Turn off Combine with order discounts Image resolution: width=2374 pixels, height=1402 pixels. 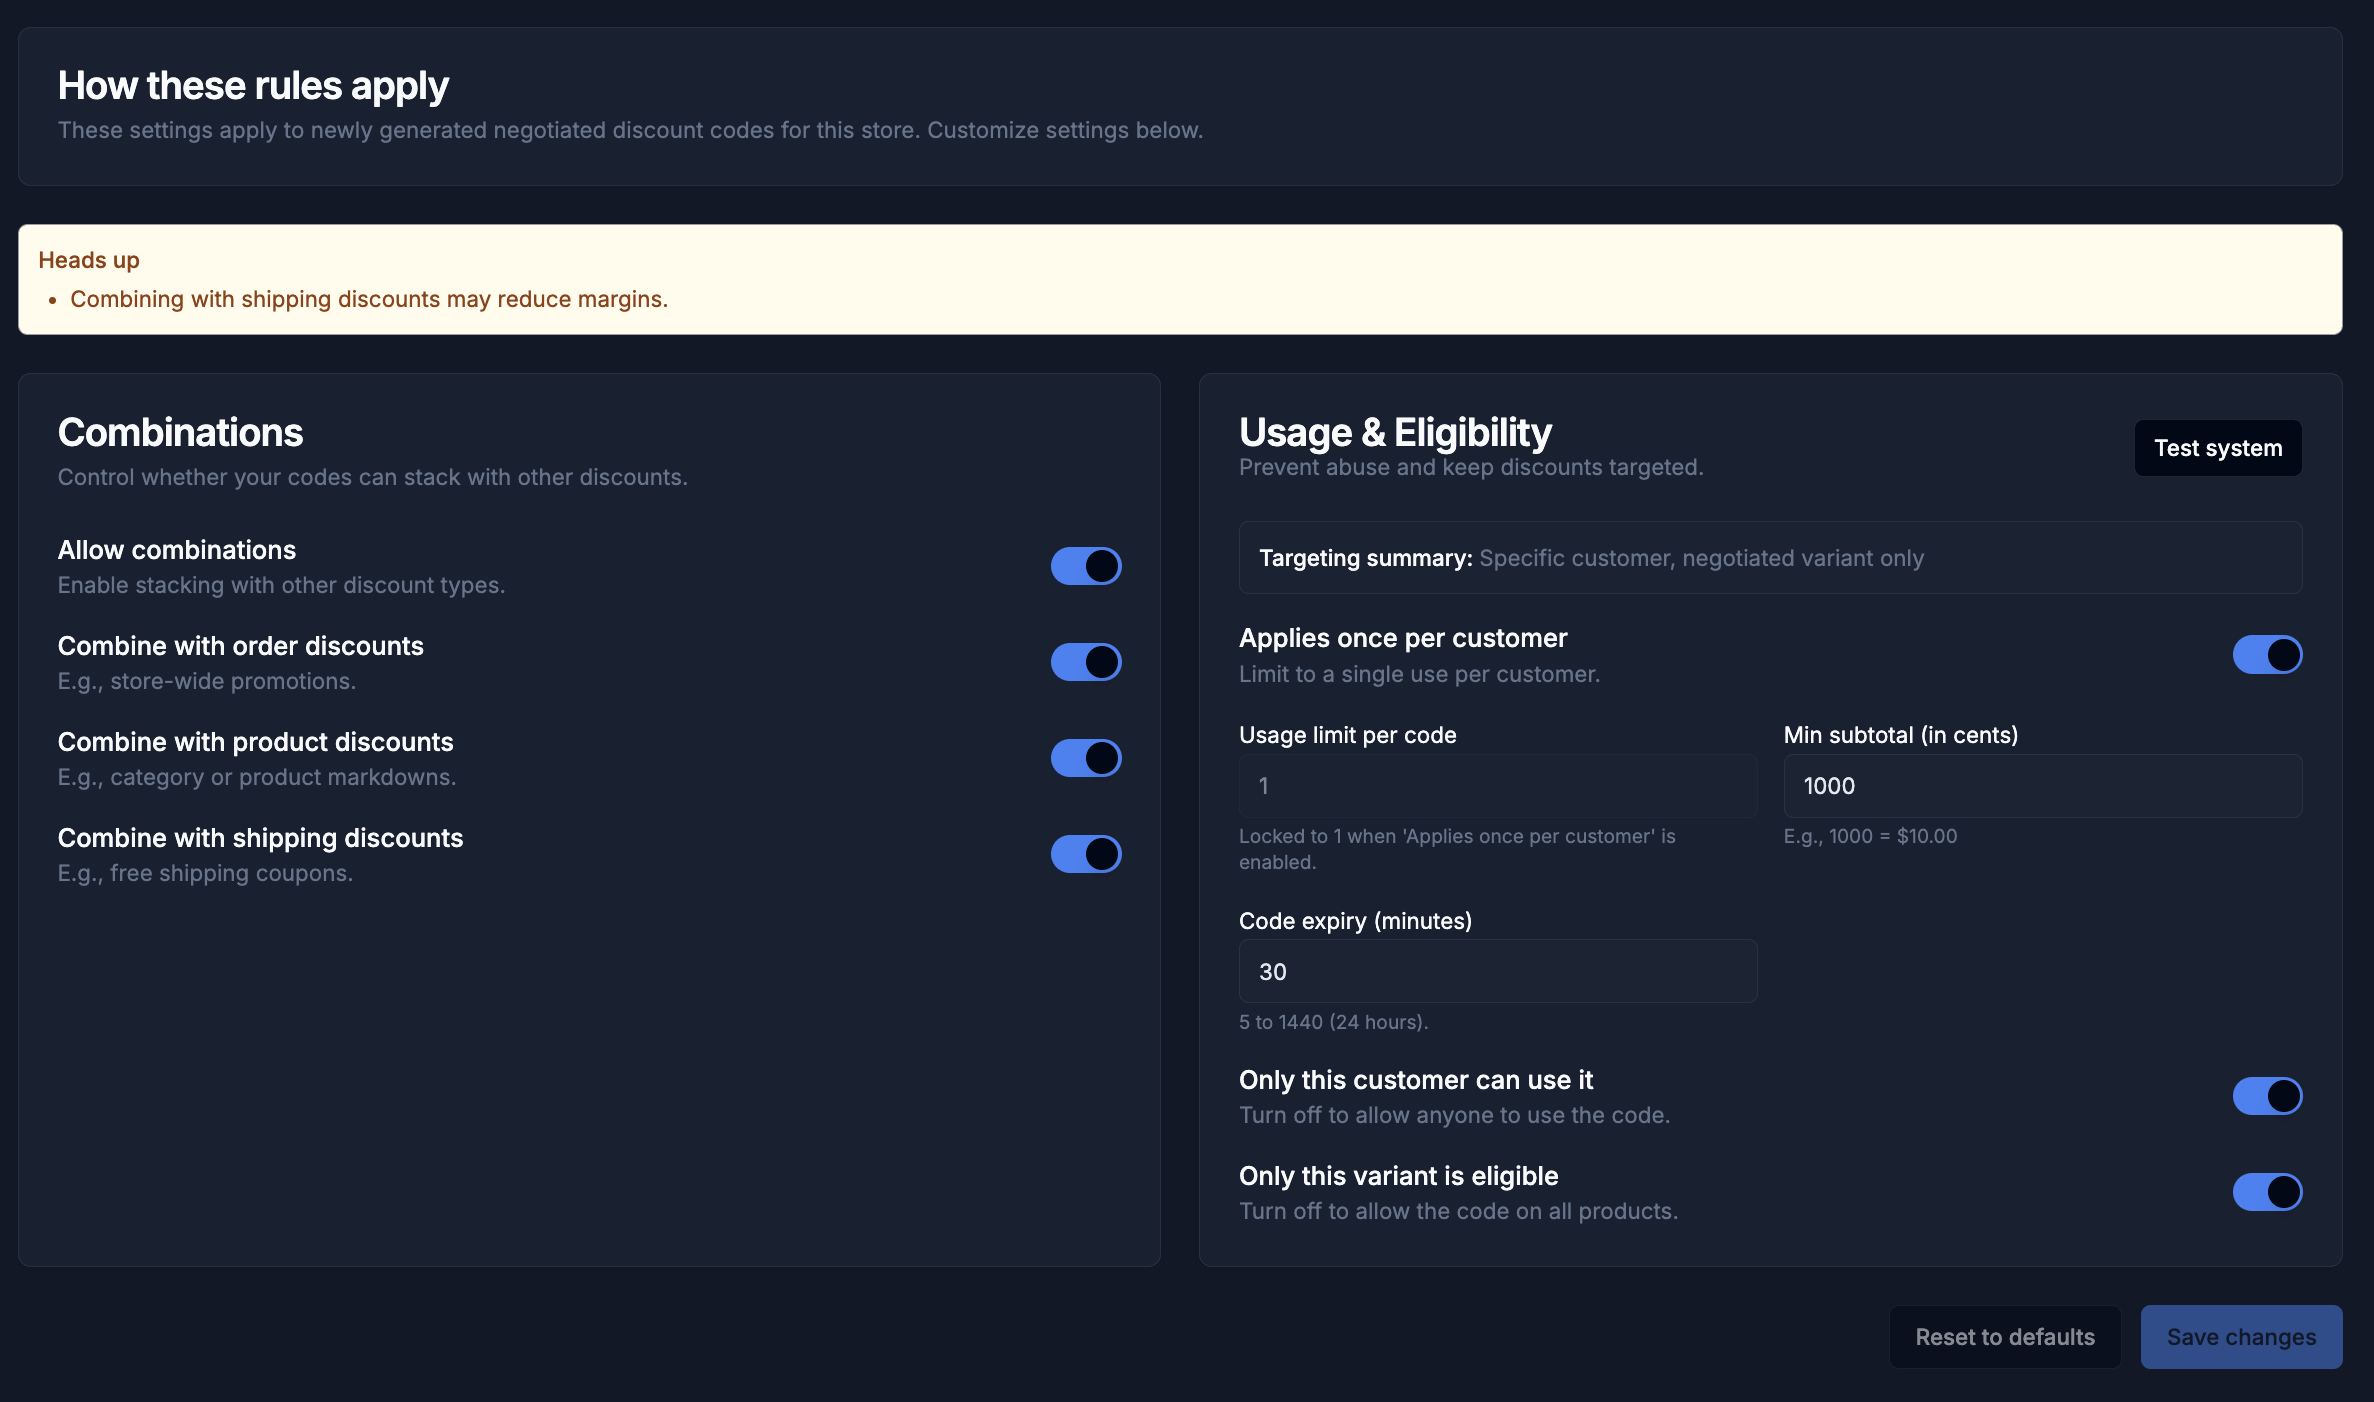pyautogui.click(x=1086, y=661)
